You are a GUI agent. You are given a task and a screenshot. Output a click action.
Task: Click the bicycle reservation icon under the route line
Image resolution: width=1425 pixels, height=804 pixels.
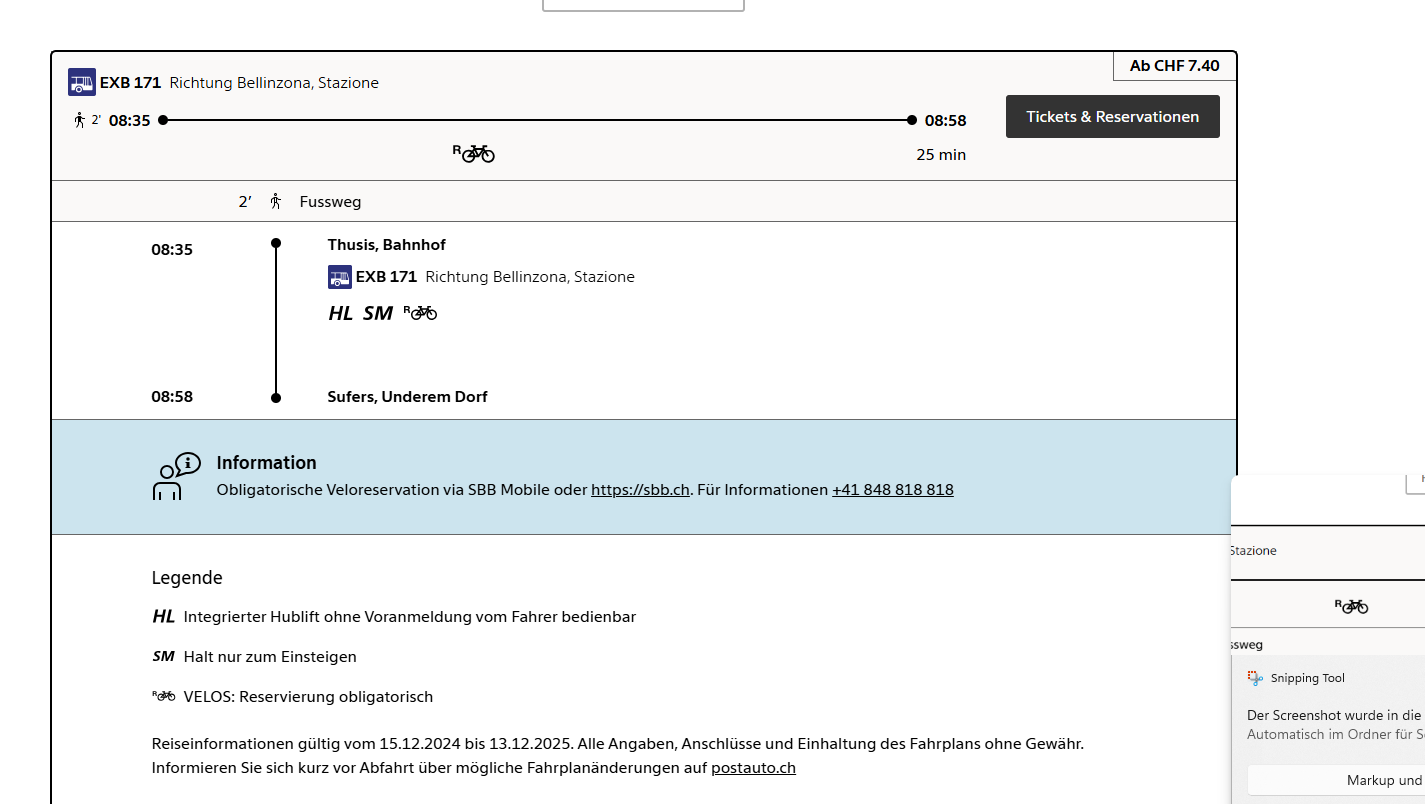(474, 153)
